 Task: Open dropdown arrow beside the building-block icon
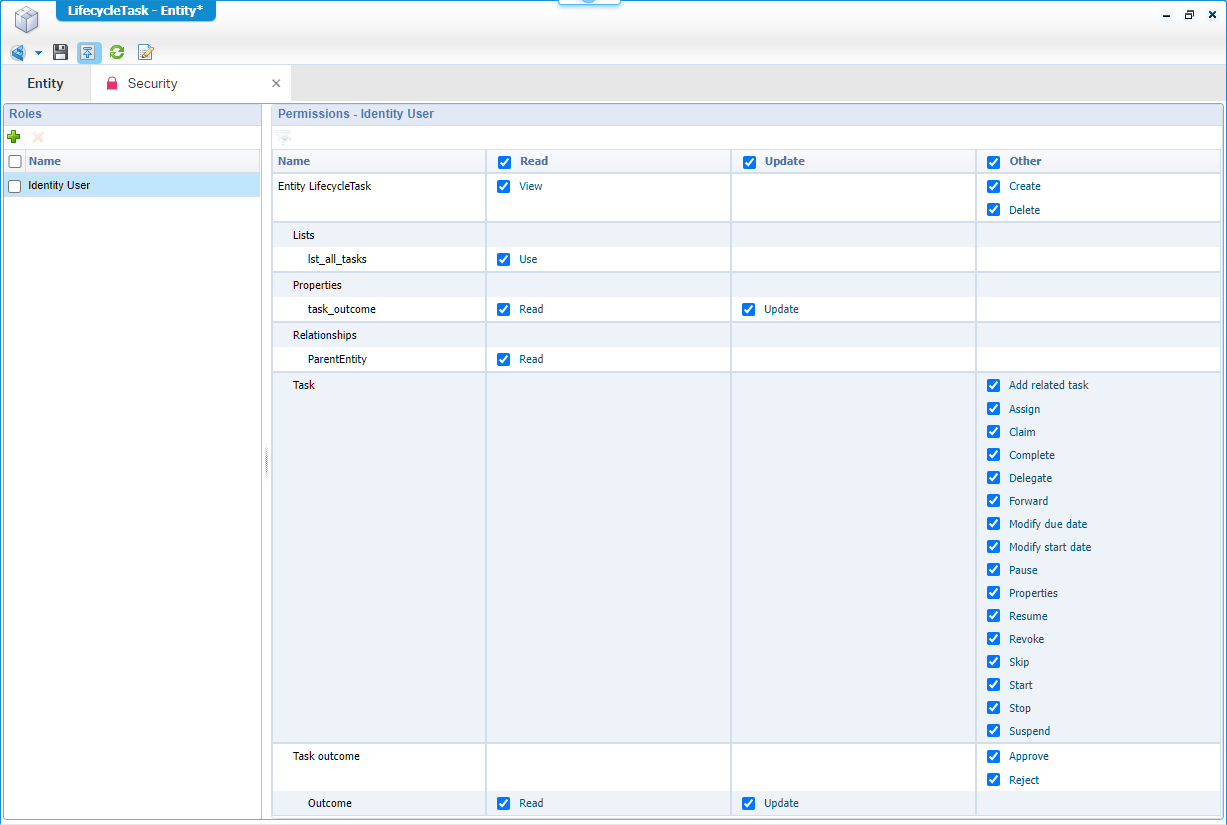tap(38, 53)
